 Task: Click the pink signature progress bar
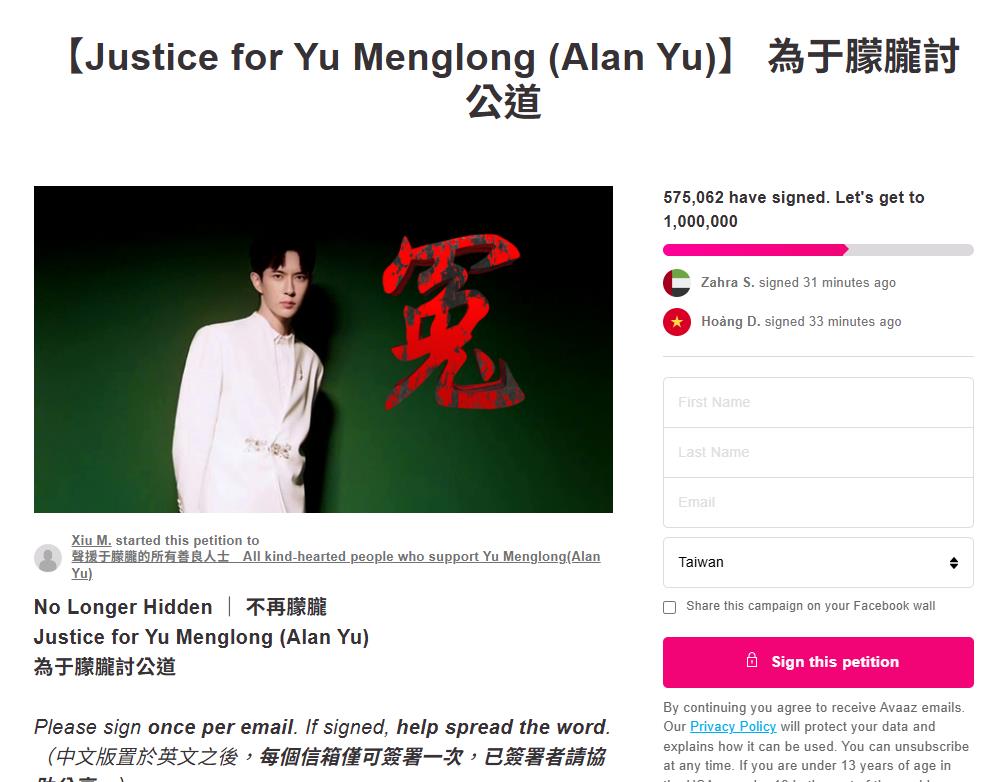[818, 250]
